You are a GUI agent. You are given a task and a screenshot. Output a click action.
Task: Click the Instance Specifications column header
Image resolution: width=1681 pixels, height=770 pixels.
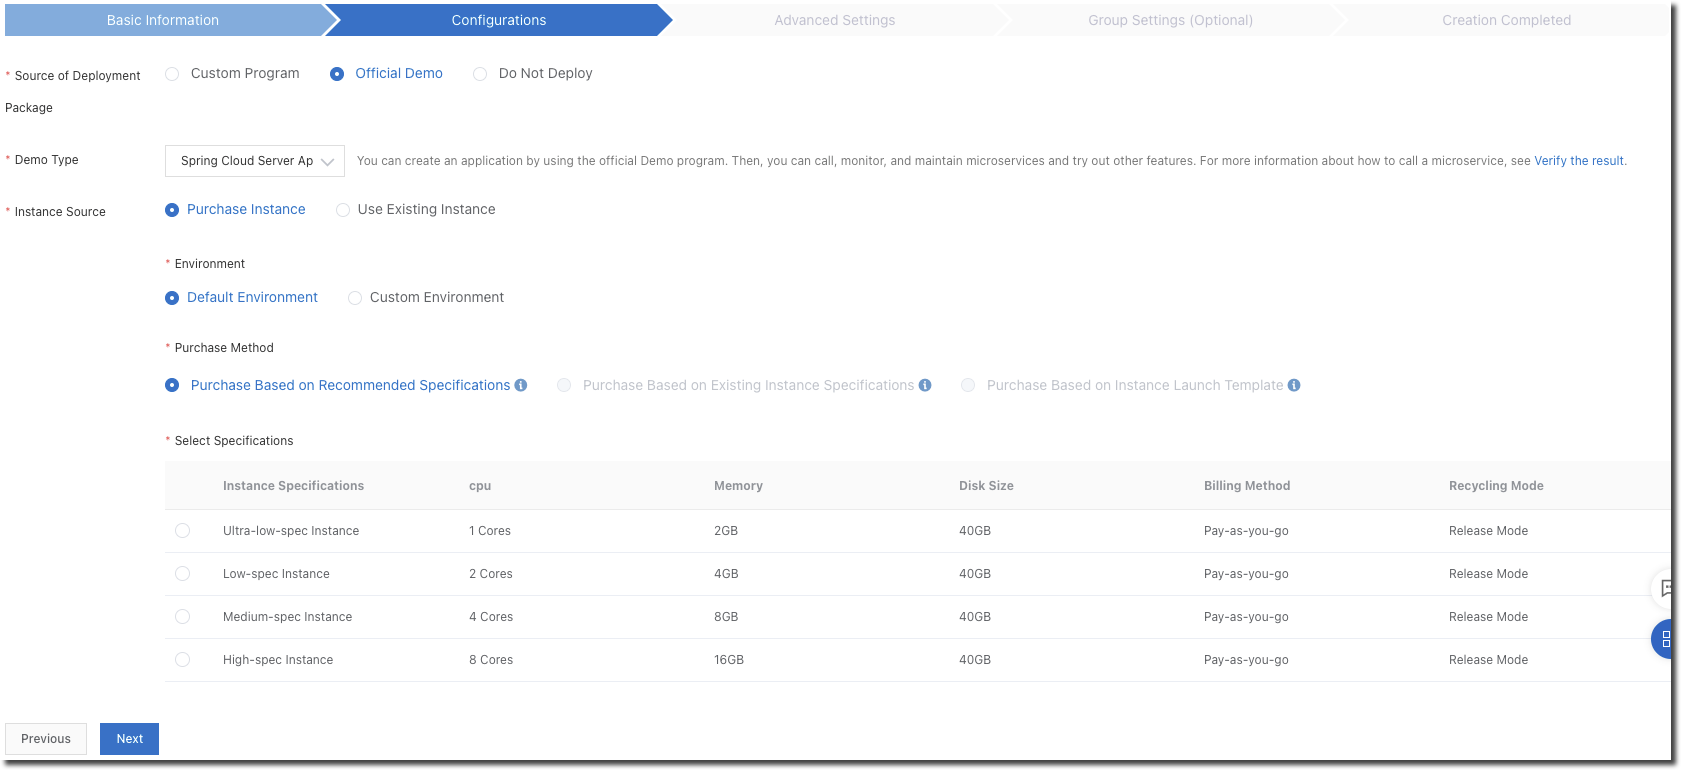pos(293,486)
